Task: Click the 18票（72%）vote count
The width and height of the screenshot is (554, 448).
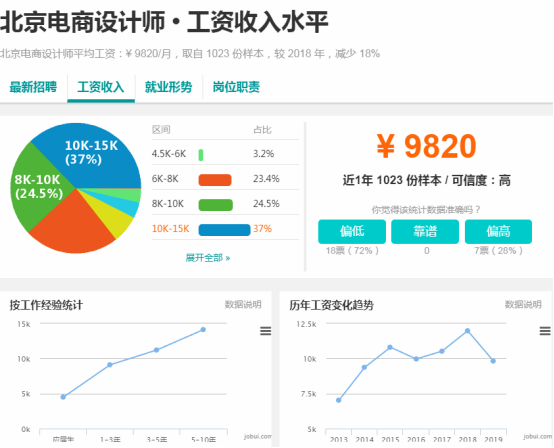Action: 352,250
